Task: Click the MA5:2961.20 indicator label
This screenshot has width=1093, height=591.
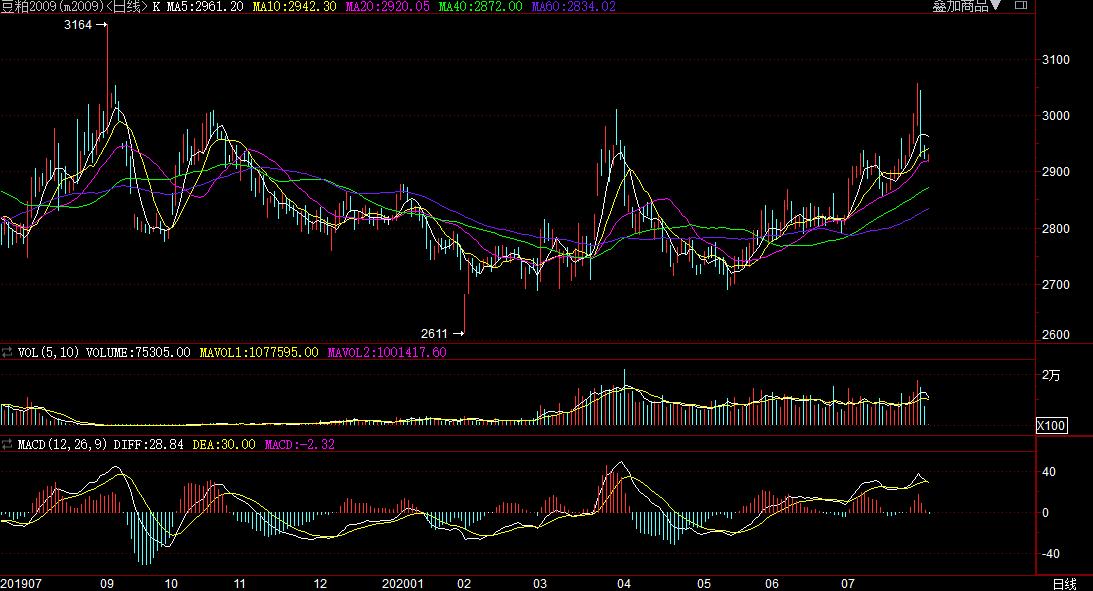Action: [x=205, y=6]
